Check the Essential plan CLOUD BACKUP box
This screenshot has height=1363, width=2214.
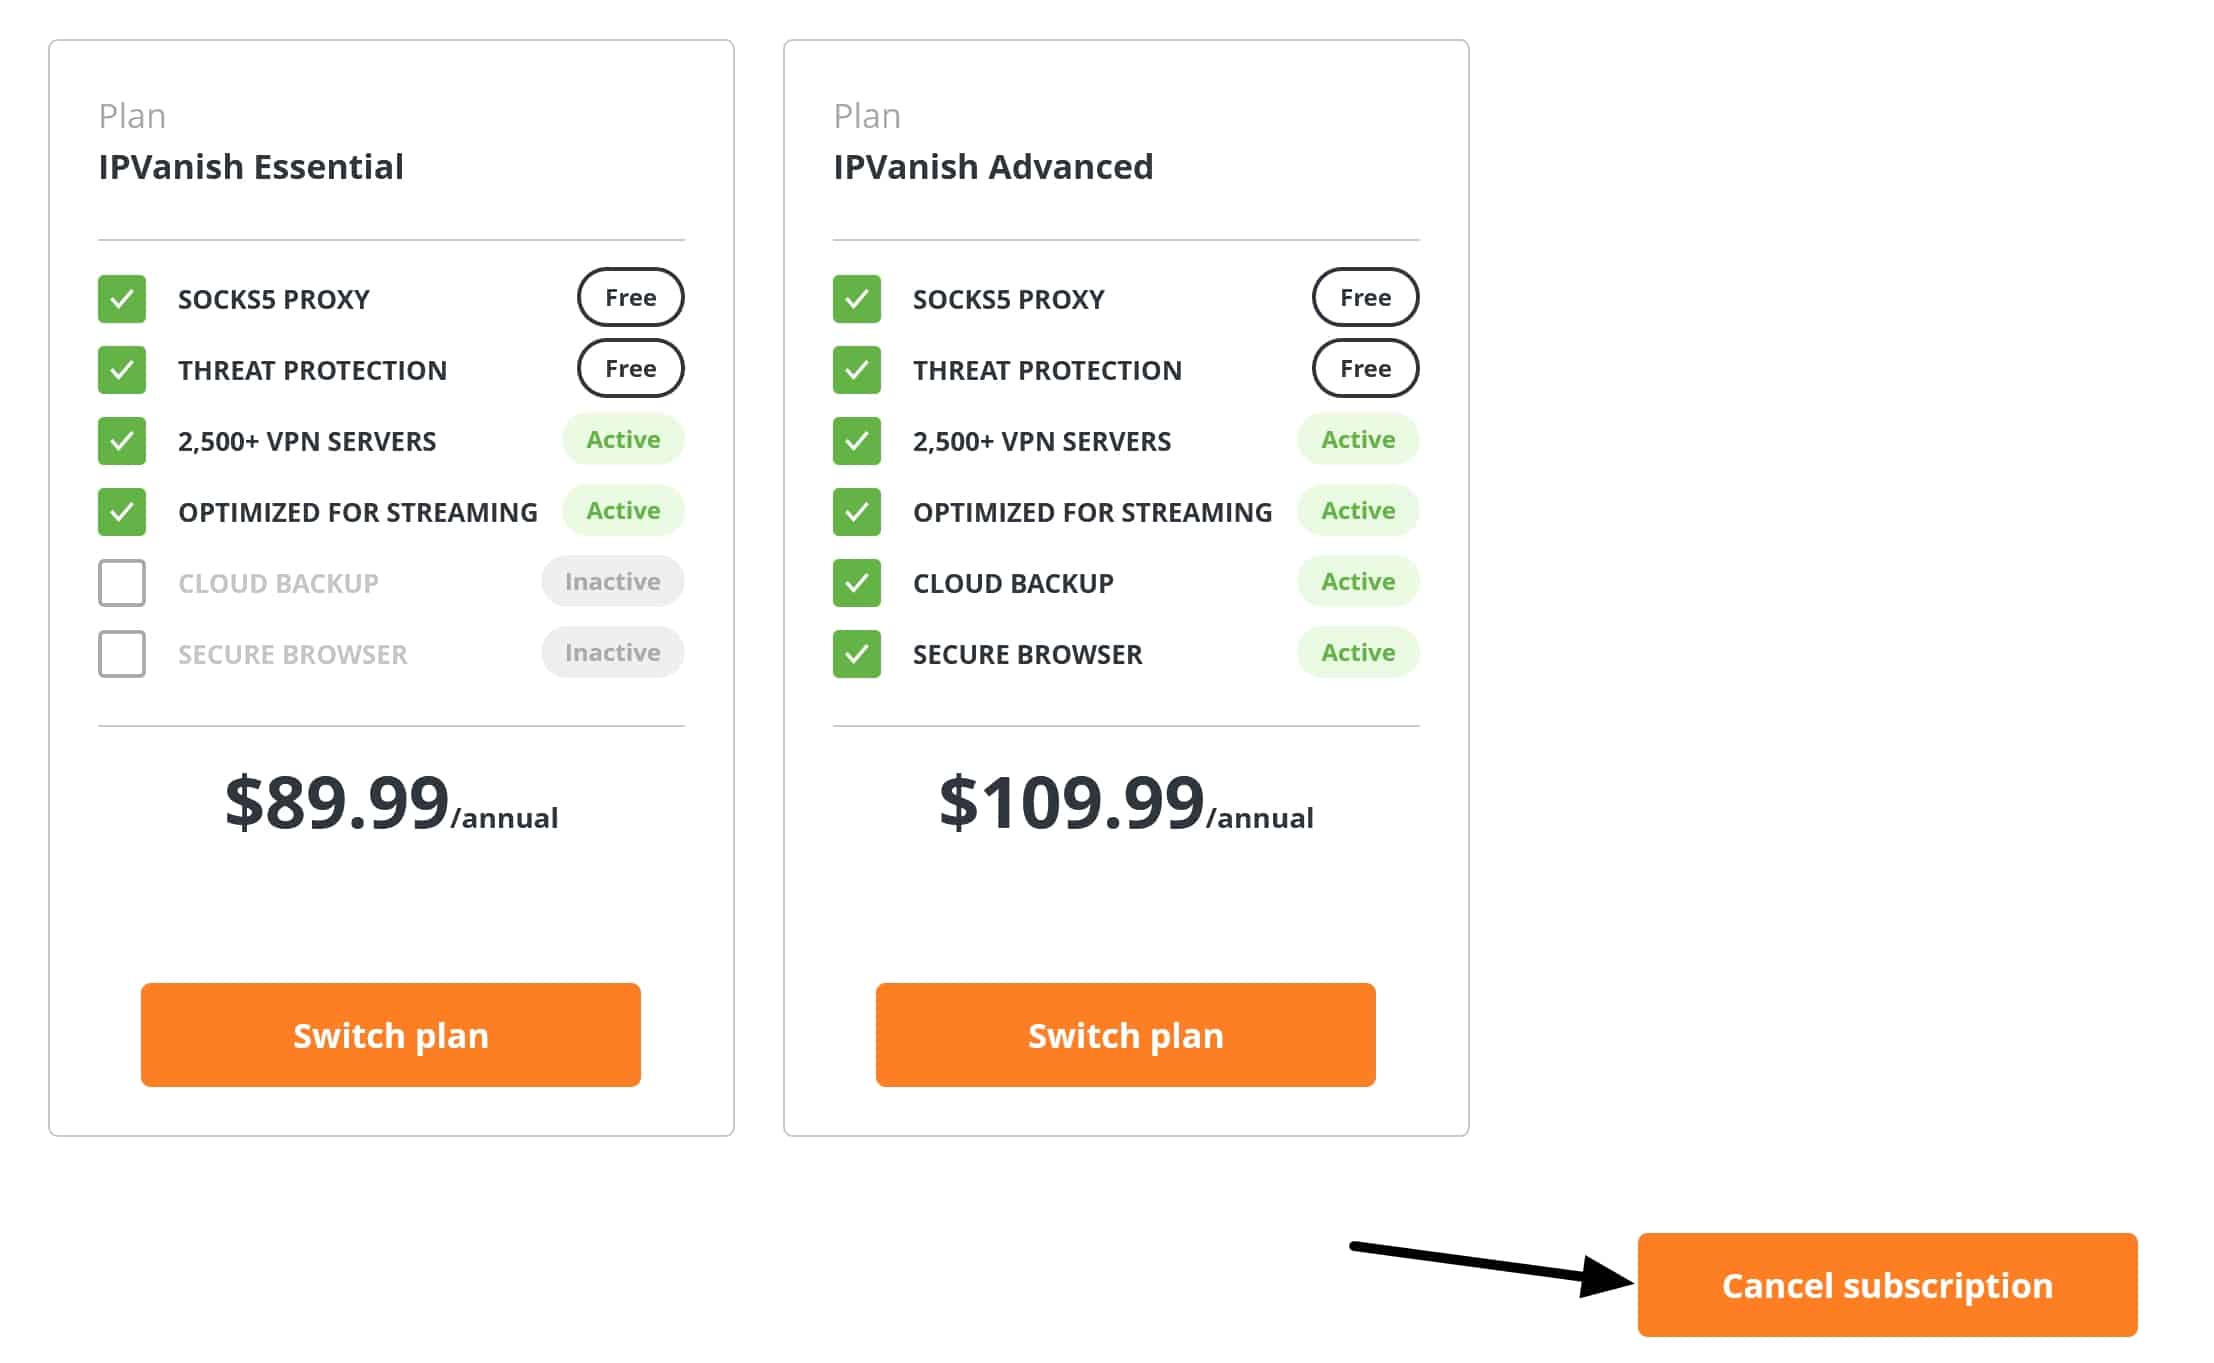pos(122,583)
